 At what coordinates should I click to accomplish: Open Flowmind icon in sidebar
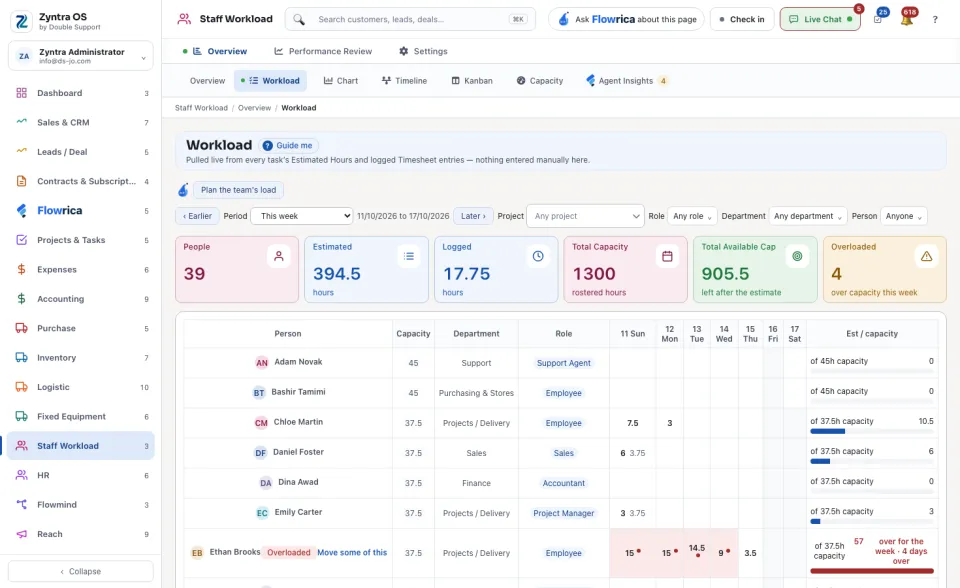[21, 504]
